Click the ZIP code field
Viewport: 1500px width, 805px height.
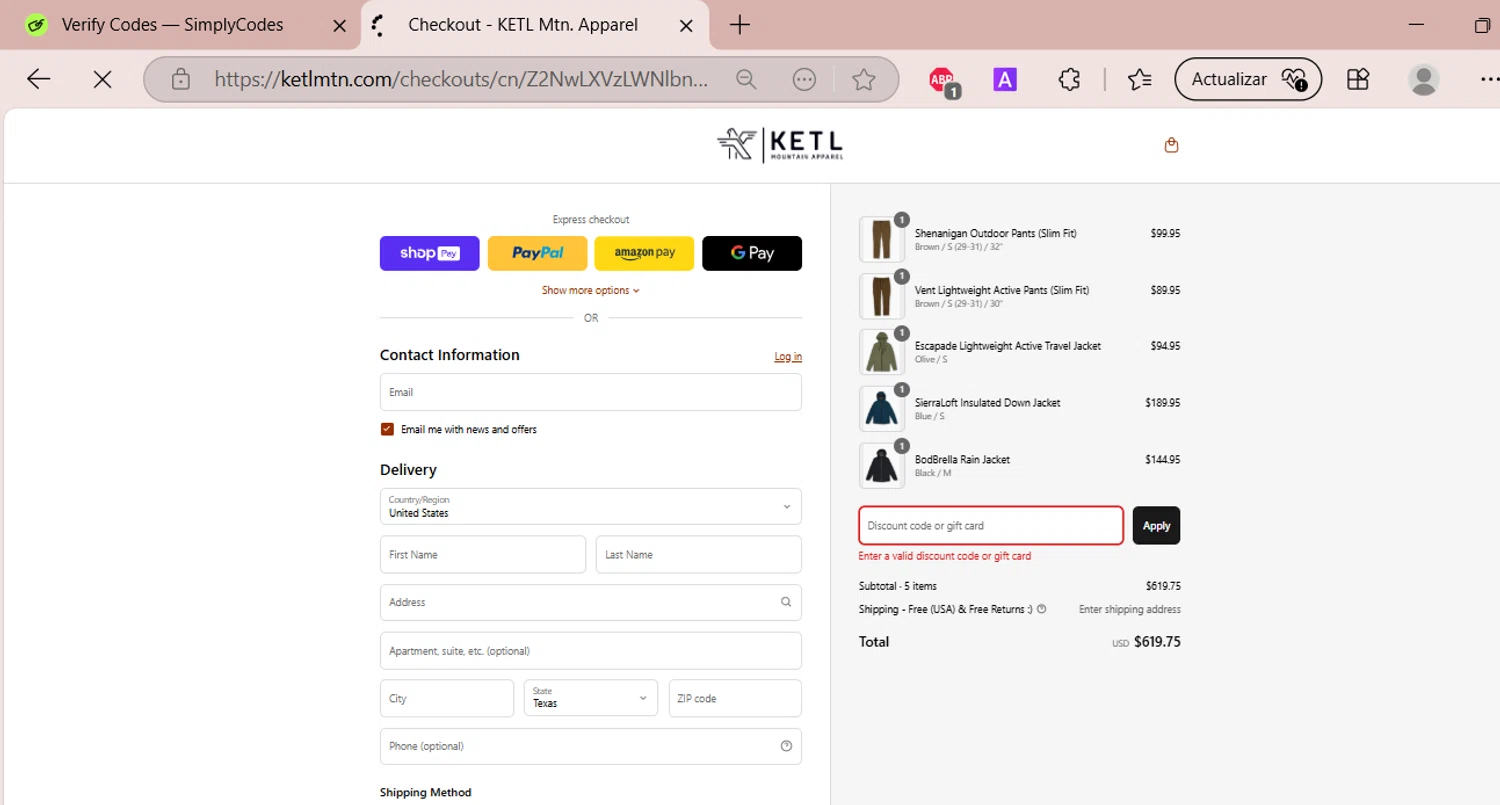735,698
